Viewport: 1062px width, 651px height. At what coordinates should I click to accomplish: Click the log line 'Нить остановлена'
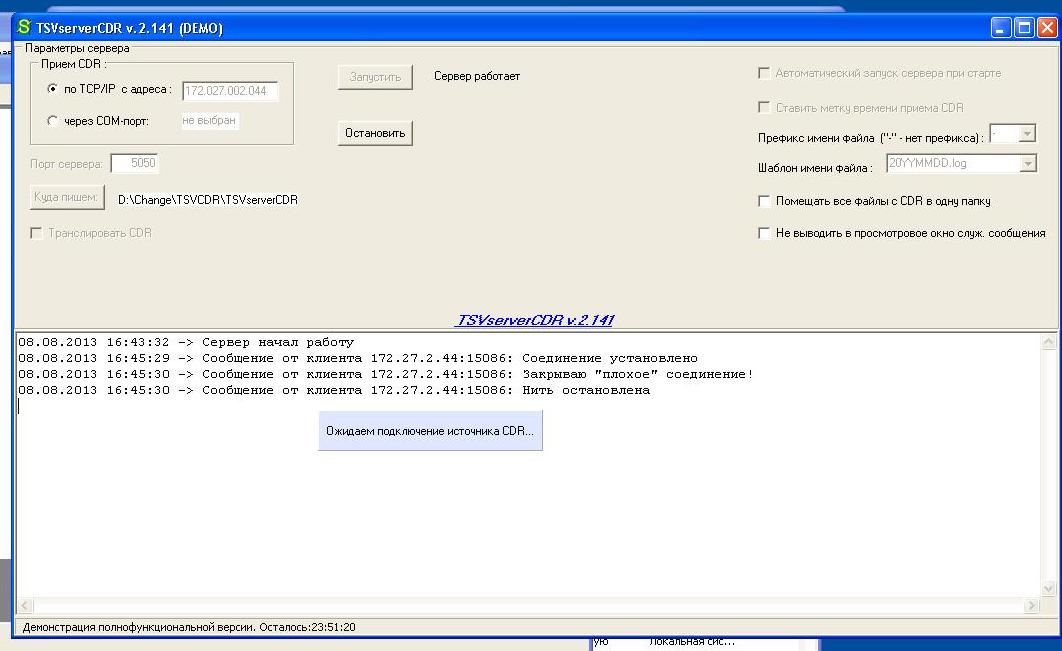pos(334,390)
